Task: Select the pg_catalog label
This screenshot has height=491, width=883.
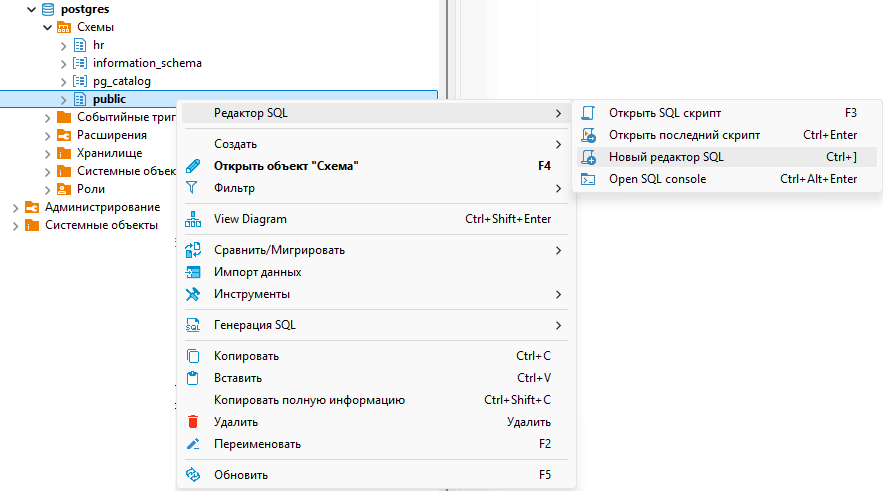Action: 122,81
